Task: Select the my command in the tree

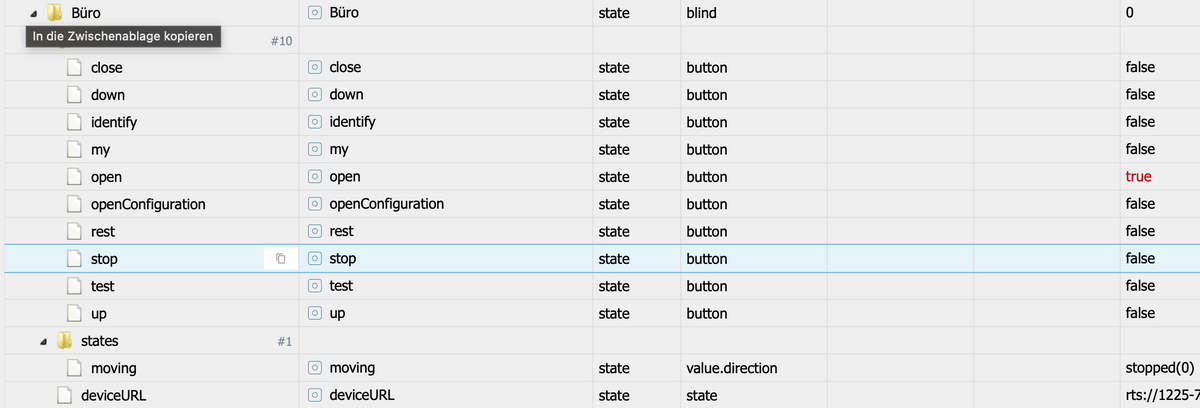Action: (x=100, y=150)
